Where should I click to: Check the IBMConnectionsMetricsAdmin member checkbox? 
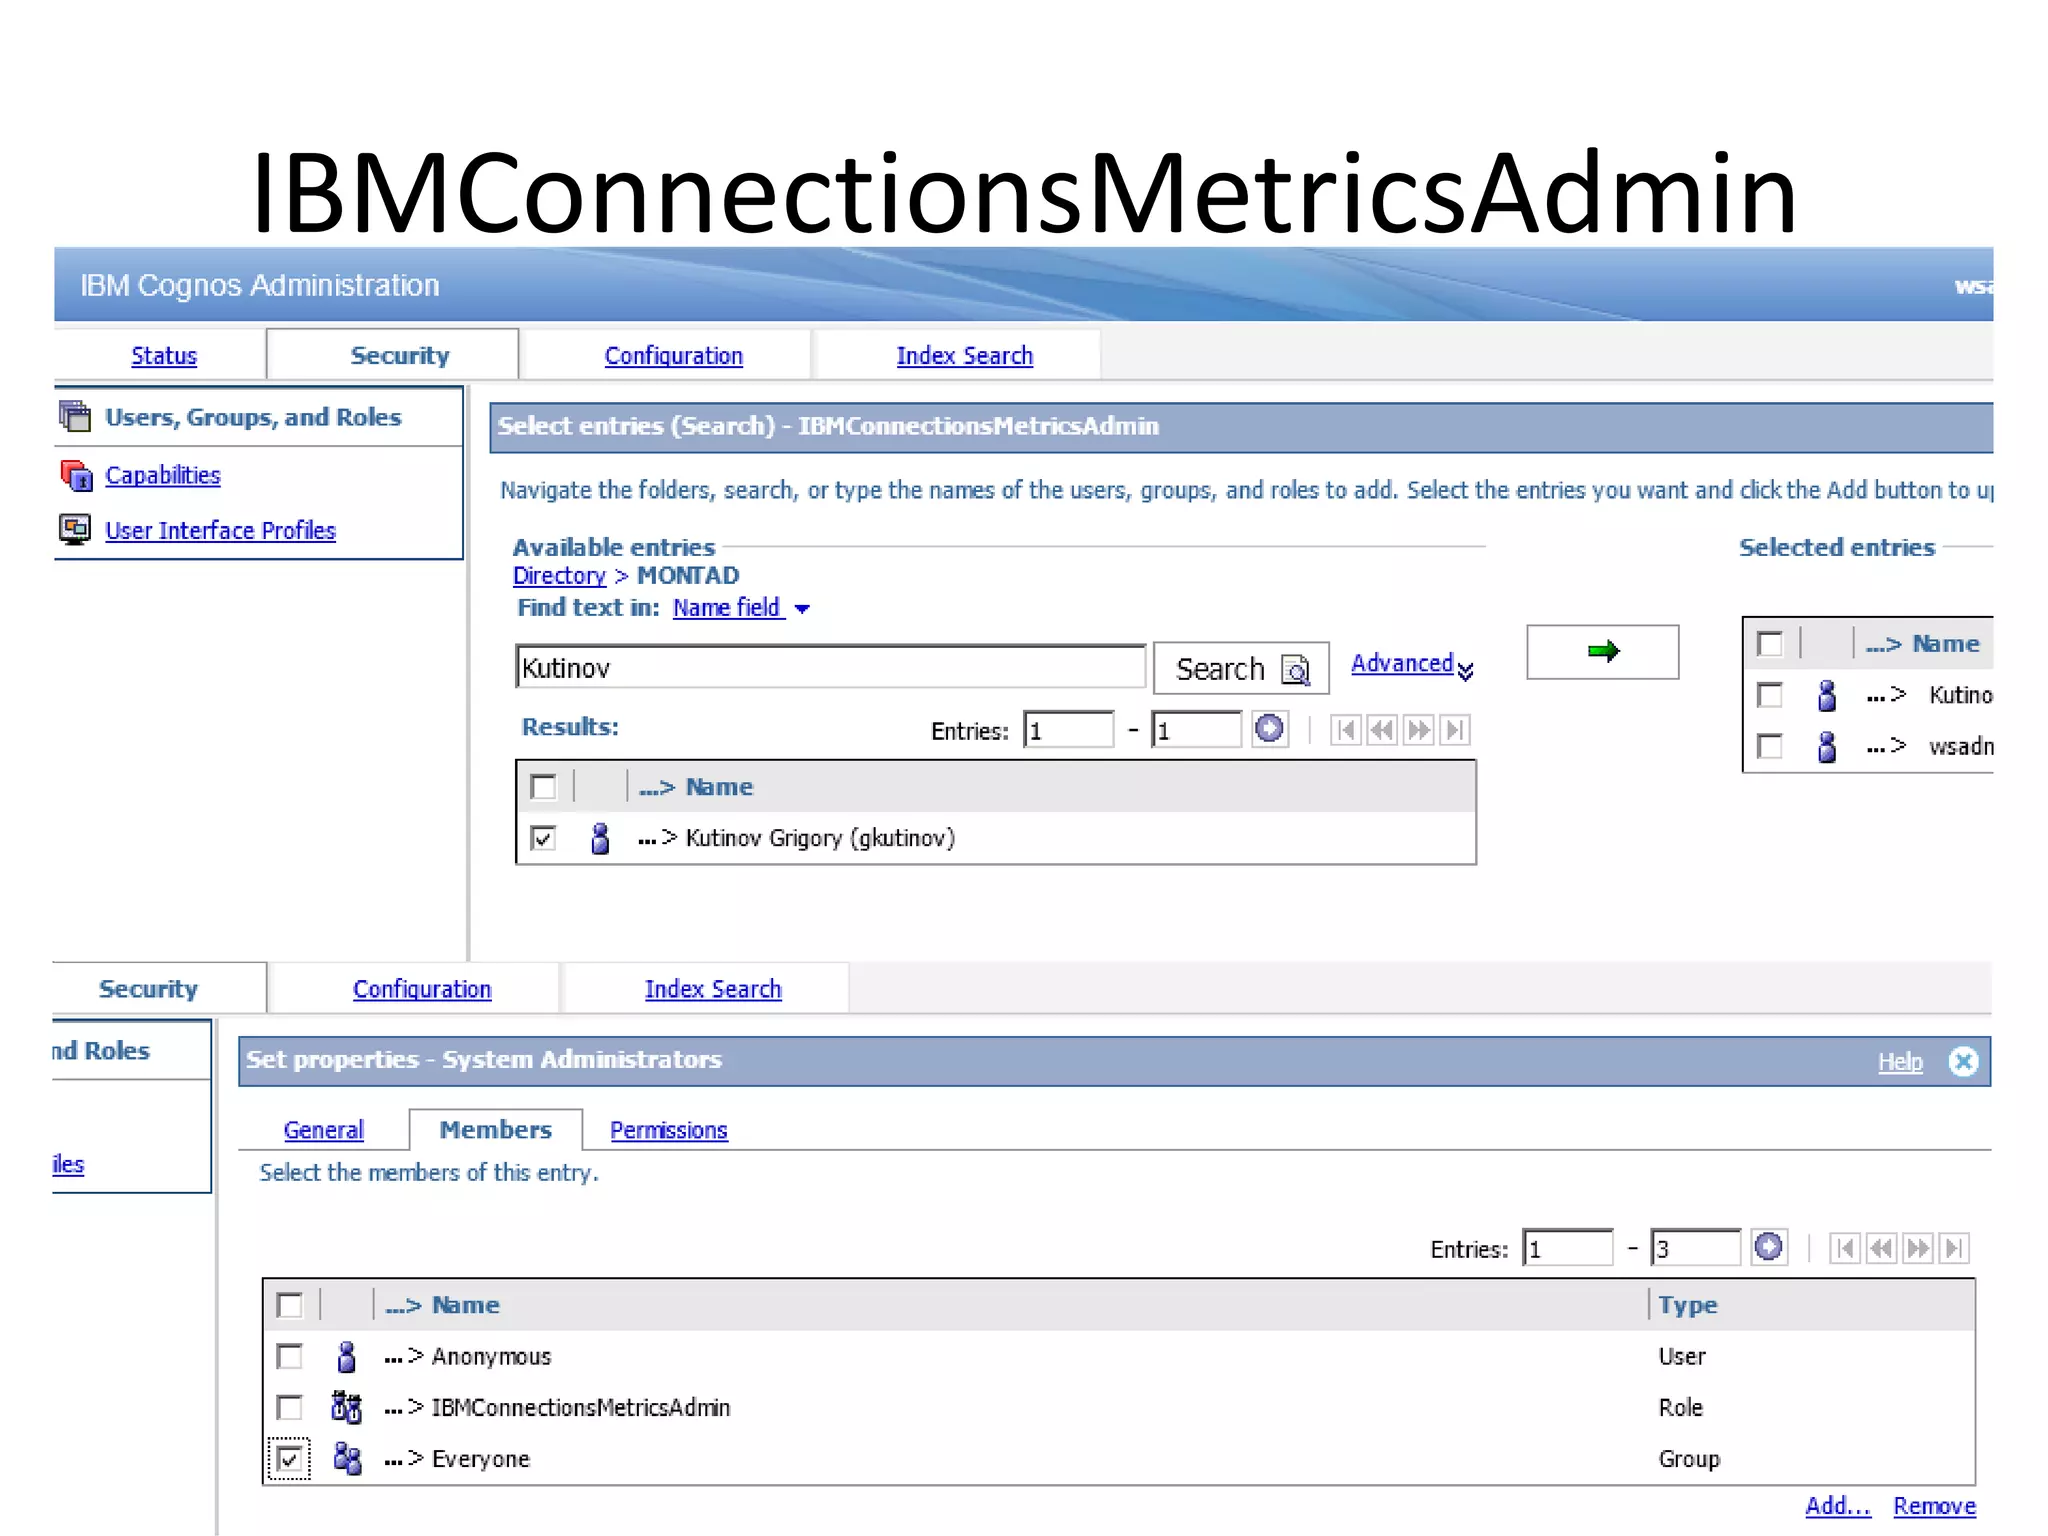tap(290, 1408)
